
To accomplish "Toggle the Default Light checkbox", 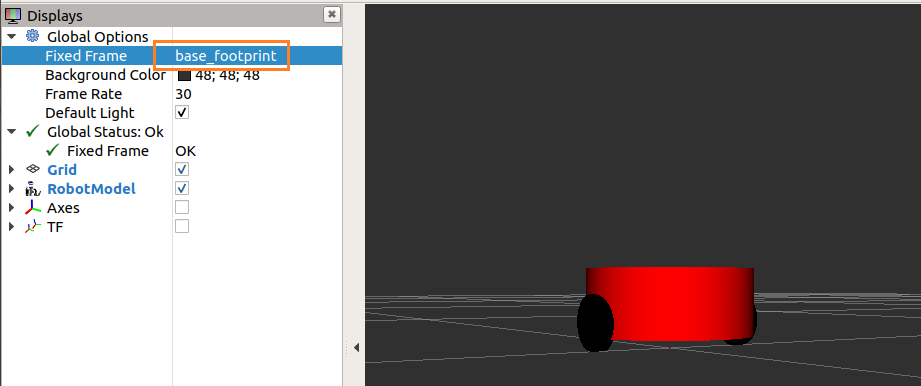I will pos(182,112).
